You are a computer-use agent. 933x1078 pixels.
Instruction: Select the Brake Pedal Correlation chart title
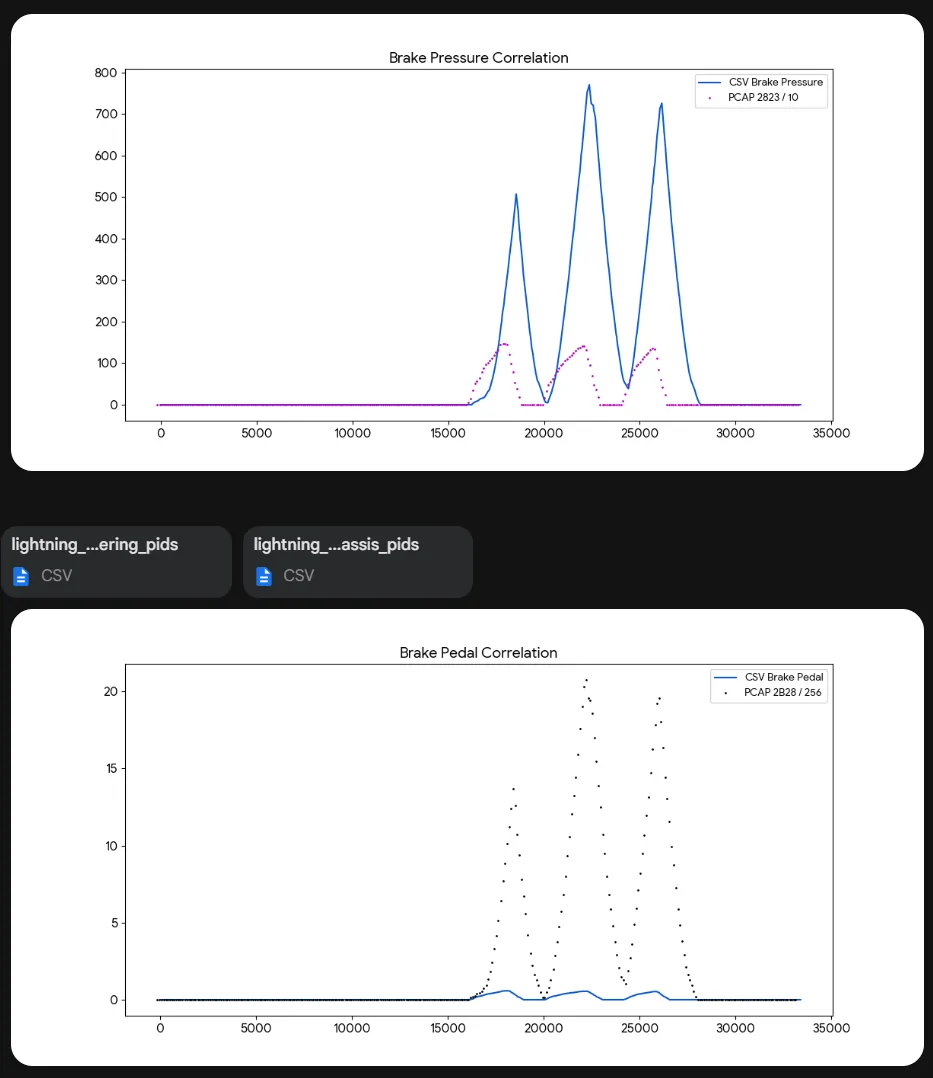[478, 652]
